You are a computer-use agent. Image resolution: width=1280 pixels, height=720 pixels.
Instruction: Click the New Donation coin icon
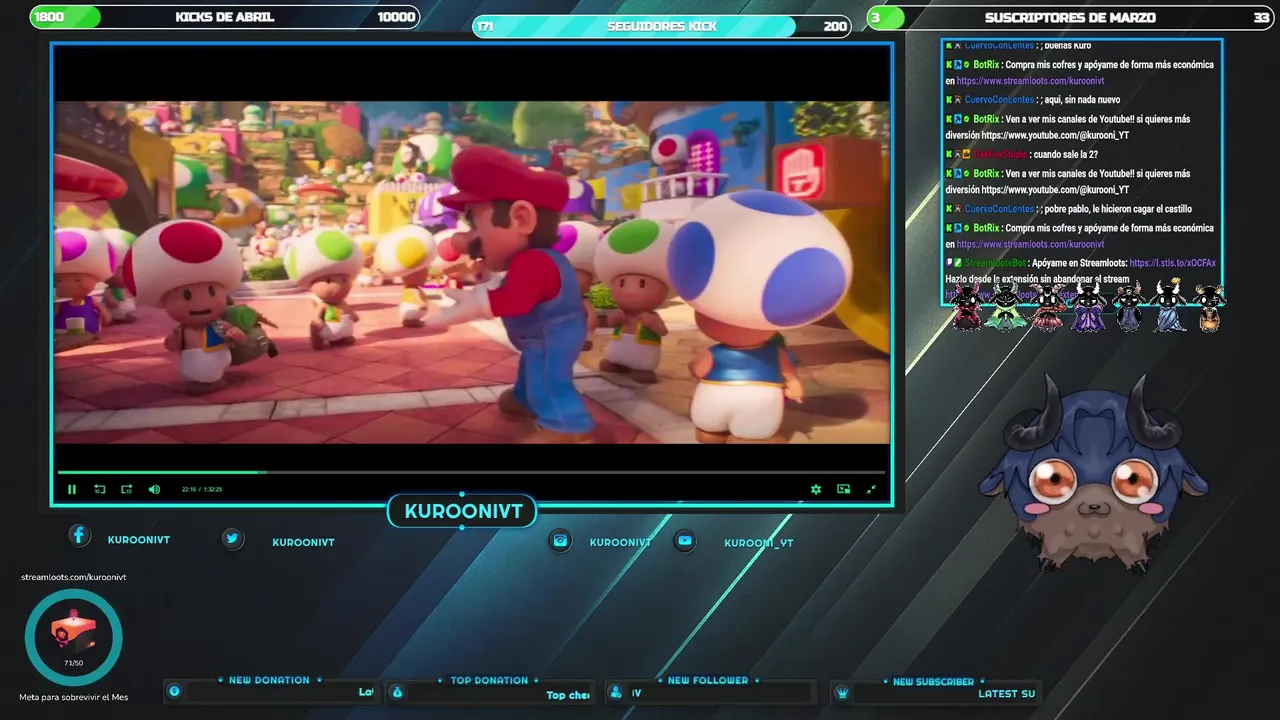pos(174,691)
